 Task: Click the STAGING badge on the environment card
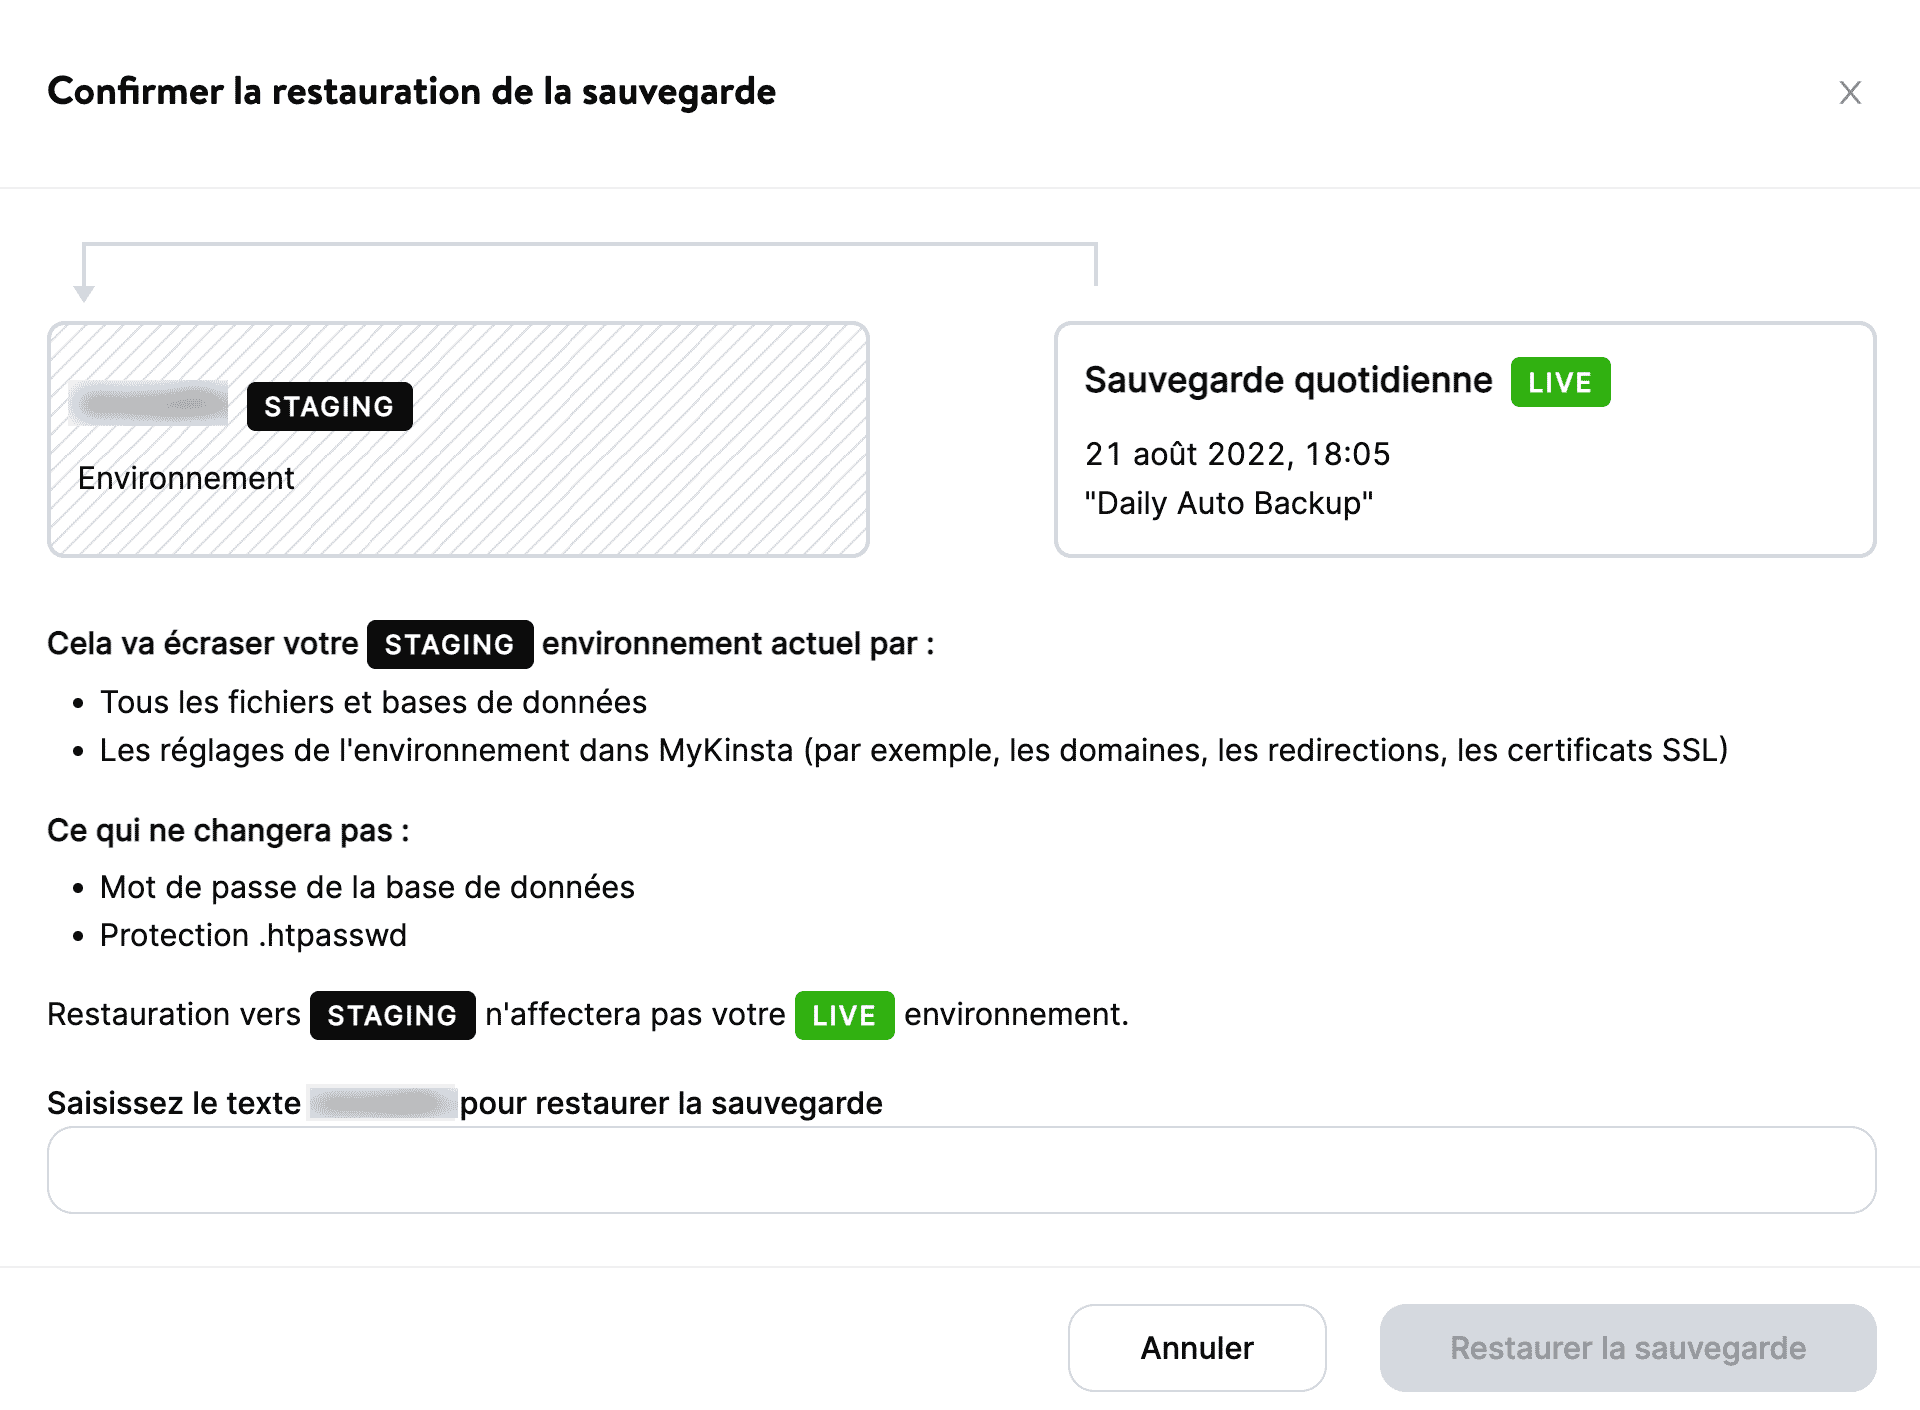(328, 406)
